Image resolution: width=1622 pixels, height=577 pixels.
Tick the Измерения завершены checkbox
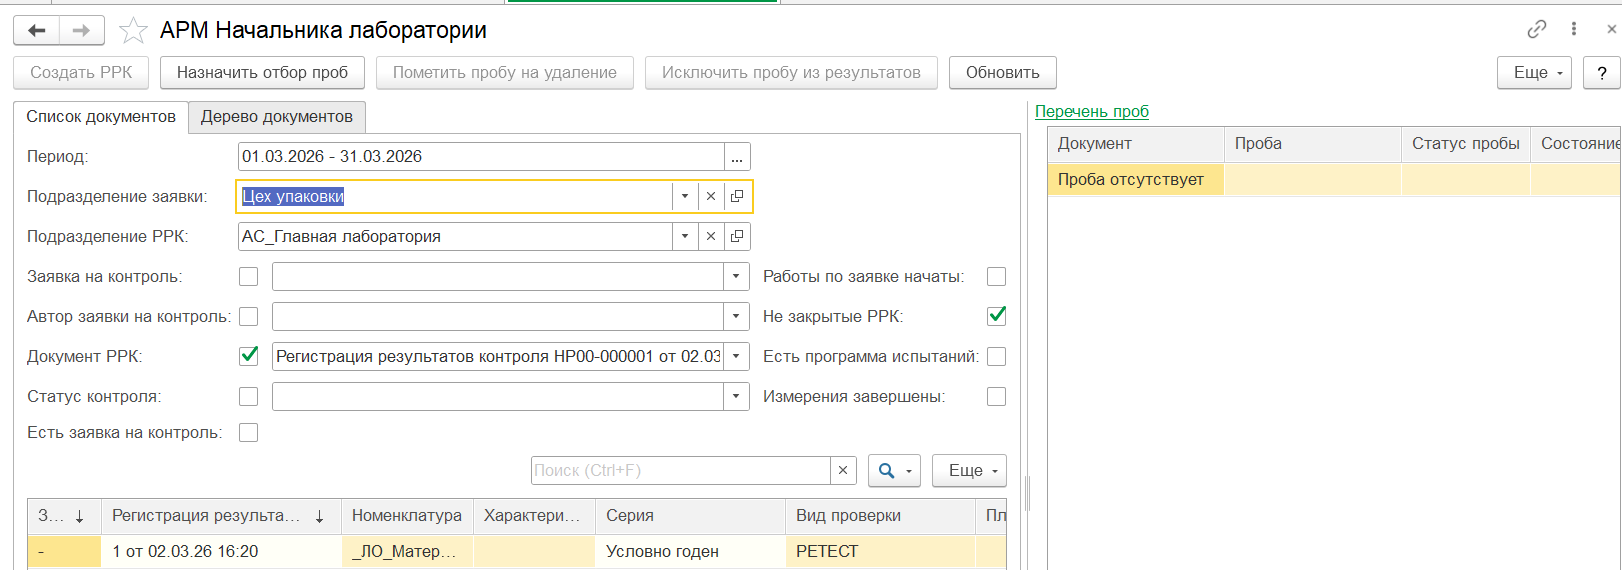(x=997, y=397)
